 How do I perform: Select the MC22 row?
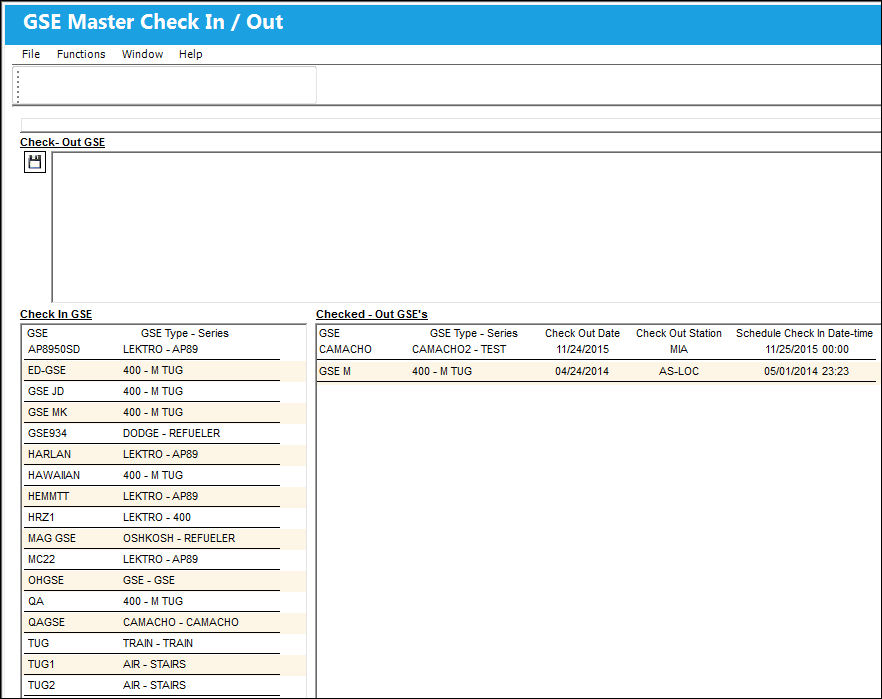pyautogui.click(x=152, y=560)
